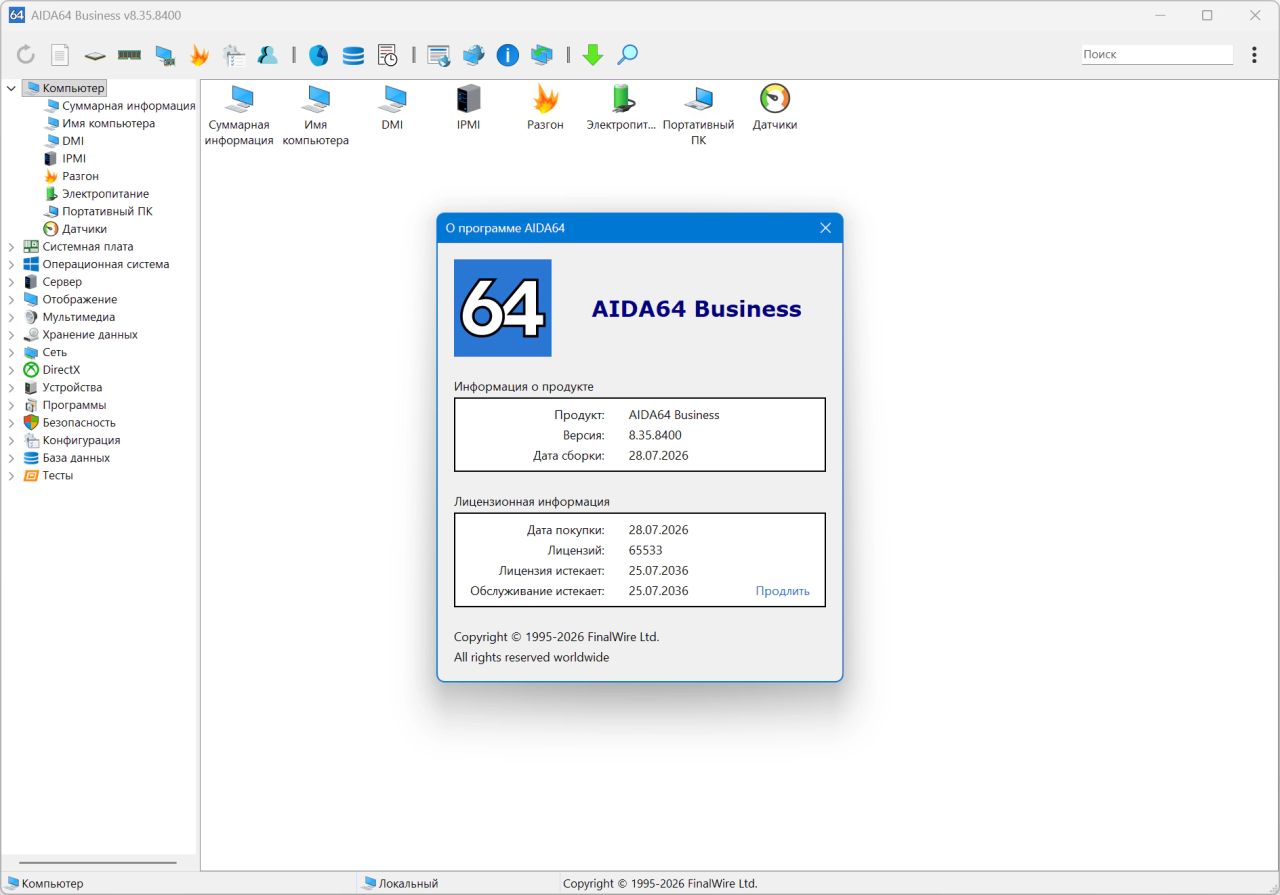Image resolution: width=1280 pixels, height=895 pixels.
Task: Select Конфигурация in the sidebar tree
Action: click(81, 440)
